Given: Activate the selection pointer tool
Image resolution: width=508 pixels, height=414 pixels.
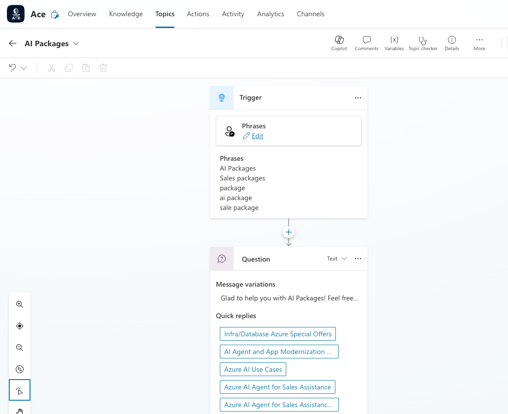Looking at the screenshot, I should pos(20,390).
